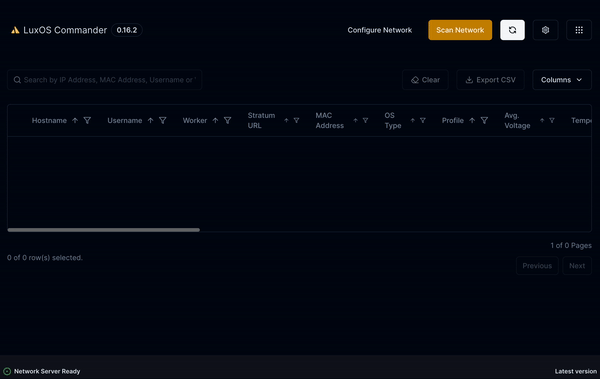Sort Username column with arrow icon
Image resolution: width=600 pixels, height=379 pixels.
(150, 120)
